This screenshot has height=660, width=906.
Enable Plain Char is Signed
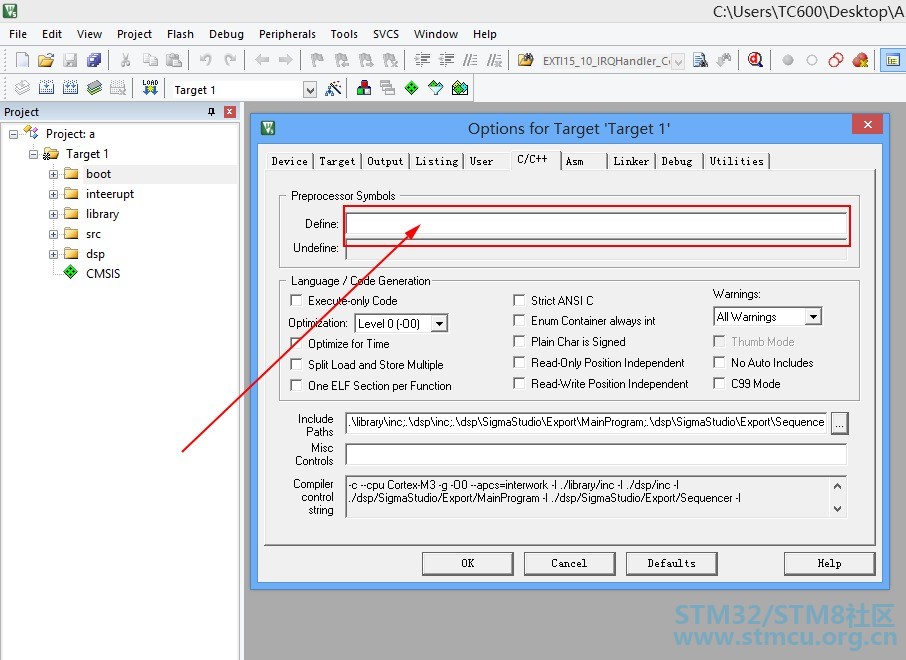coord(519,342)
